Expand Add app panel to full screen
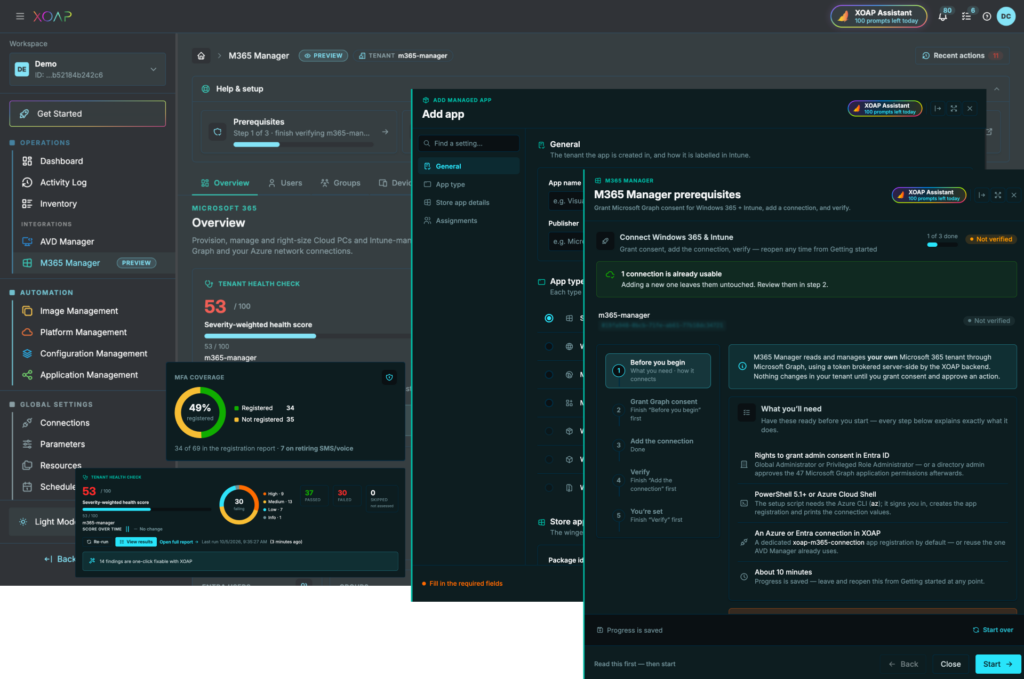The height and width of the screenshot is (679, 1024). pos(953,108)
